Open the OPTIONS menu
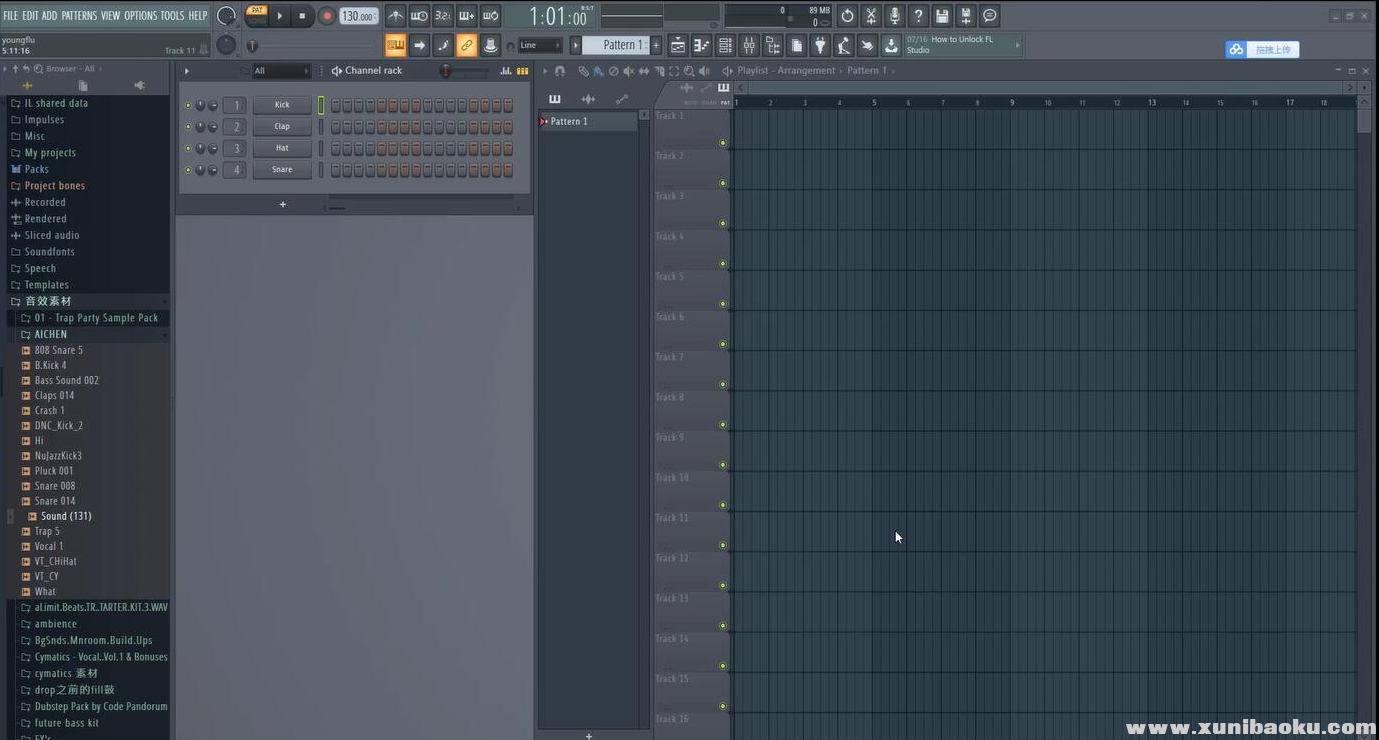 141,15
